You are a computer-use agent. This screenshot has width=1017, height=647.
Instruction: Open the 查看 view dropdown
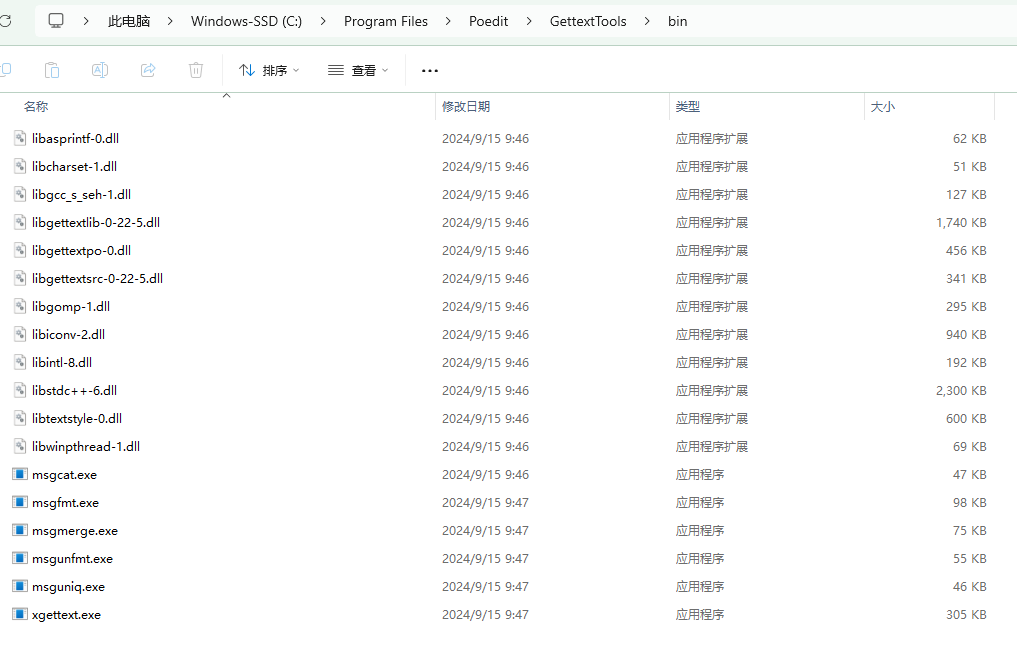coord(358,70)
